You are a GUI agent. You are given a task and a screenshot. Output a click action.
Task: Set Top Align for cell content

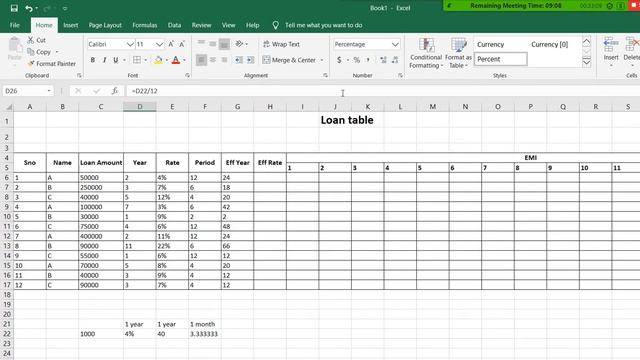[x=201, y=44]
